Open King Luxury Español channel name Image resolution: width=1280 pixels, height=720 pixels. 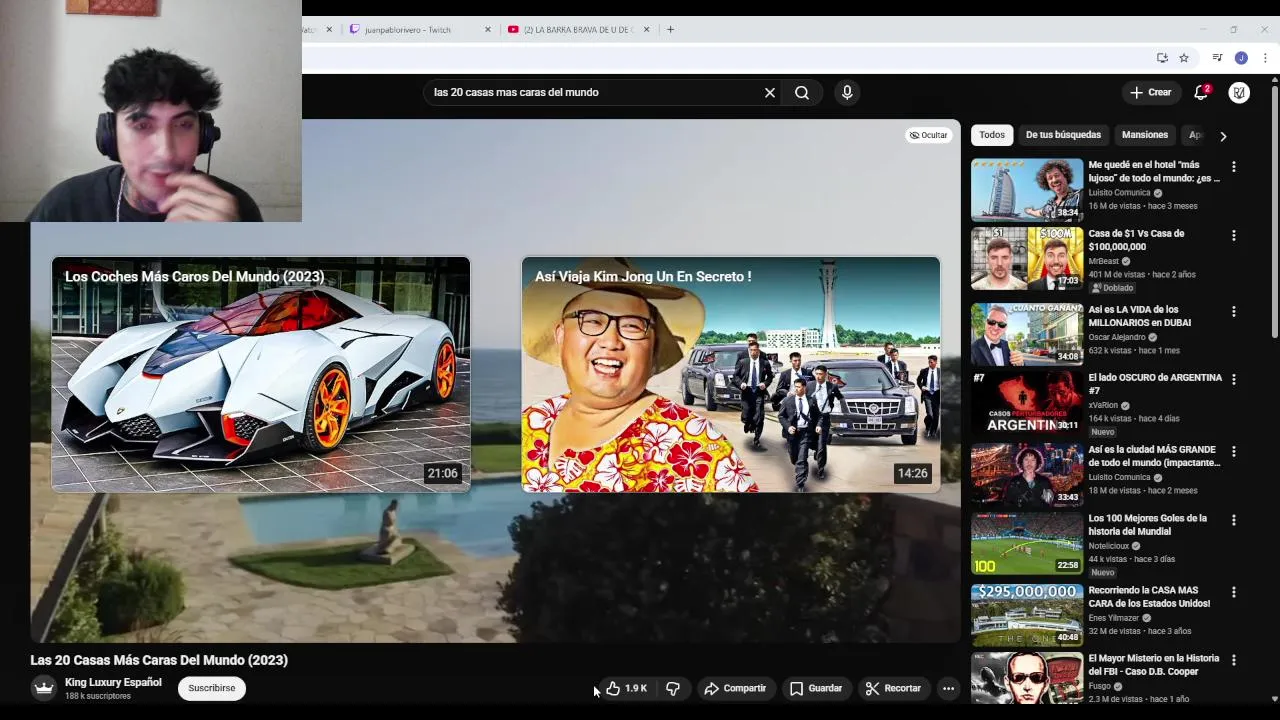113,682
